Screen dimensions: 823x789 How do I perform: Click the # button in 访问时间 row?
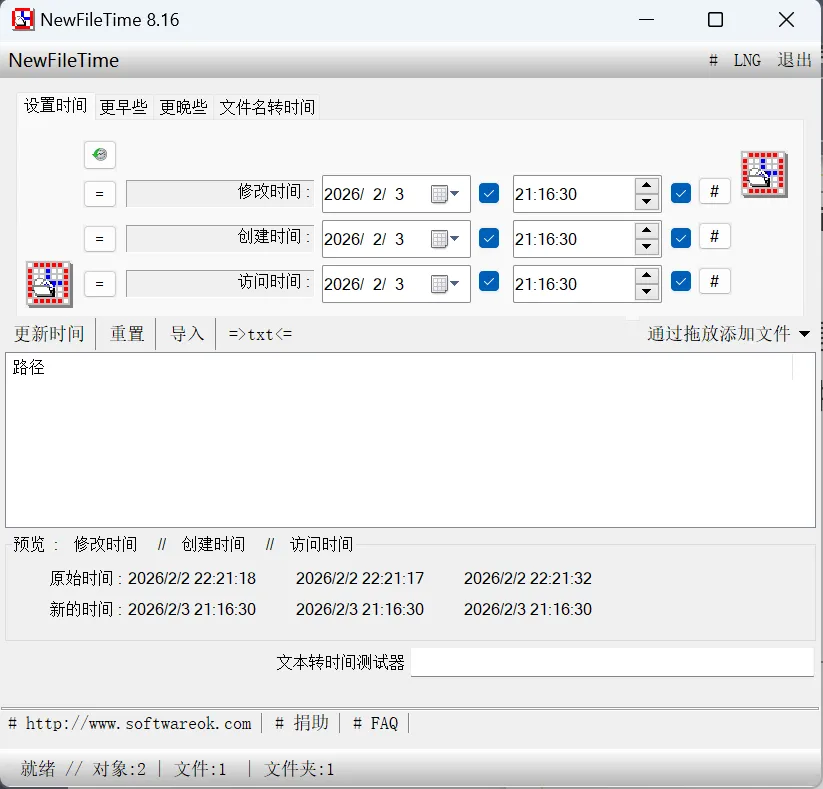(x=714, y=281)
